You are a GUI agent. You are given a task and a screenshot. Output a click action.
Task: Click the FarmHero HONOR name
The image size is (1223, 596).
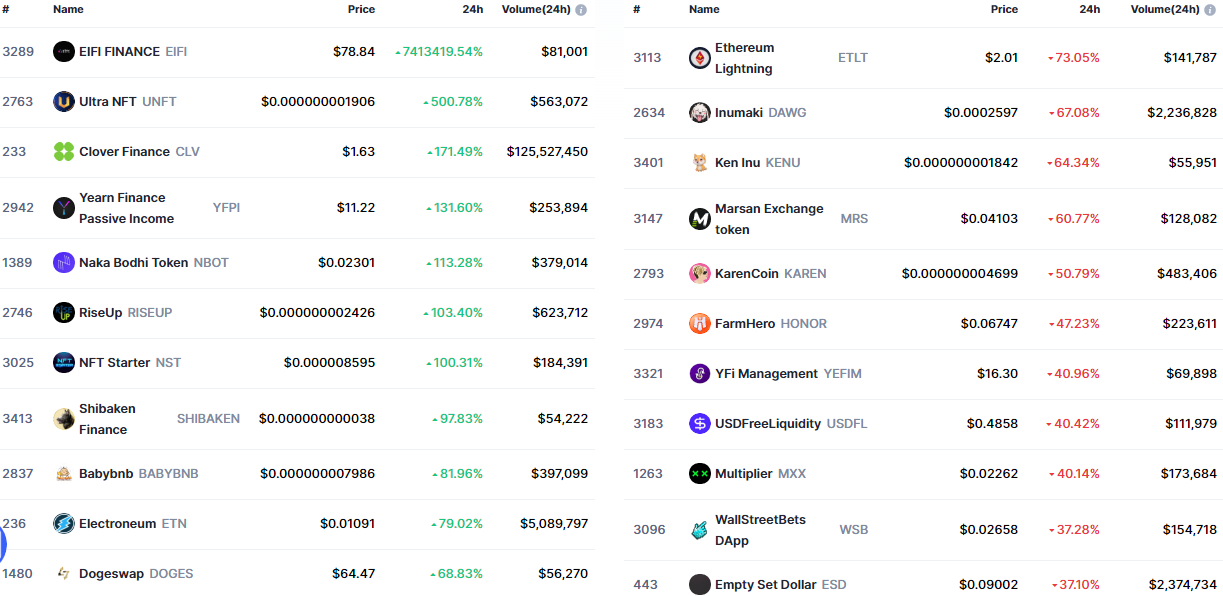point(771,323)
